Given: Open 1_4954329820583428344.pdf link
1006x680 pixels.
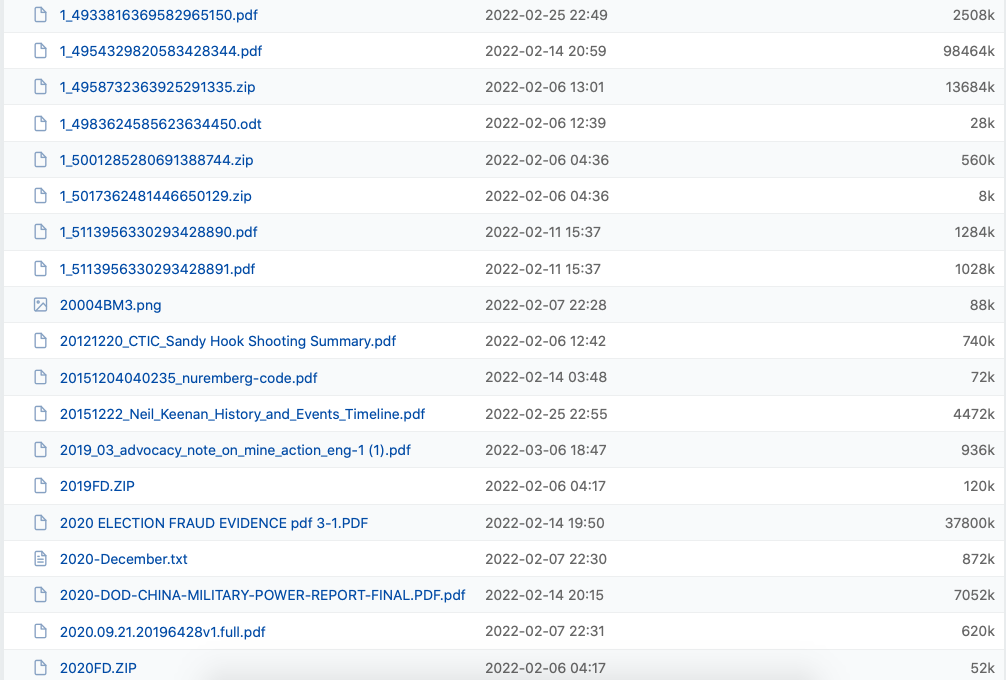Looking at the screenshot, I should (x=161, y=51).
